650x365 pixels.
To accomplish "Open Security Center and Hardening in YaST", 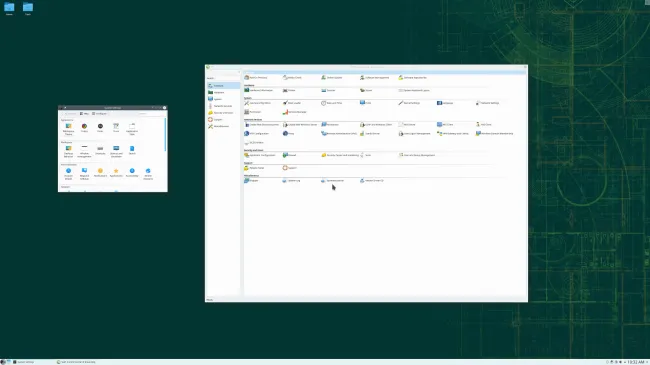I will [x=340, y=155].
